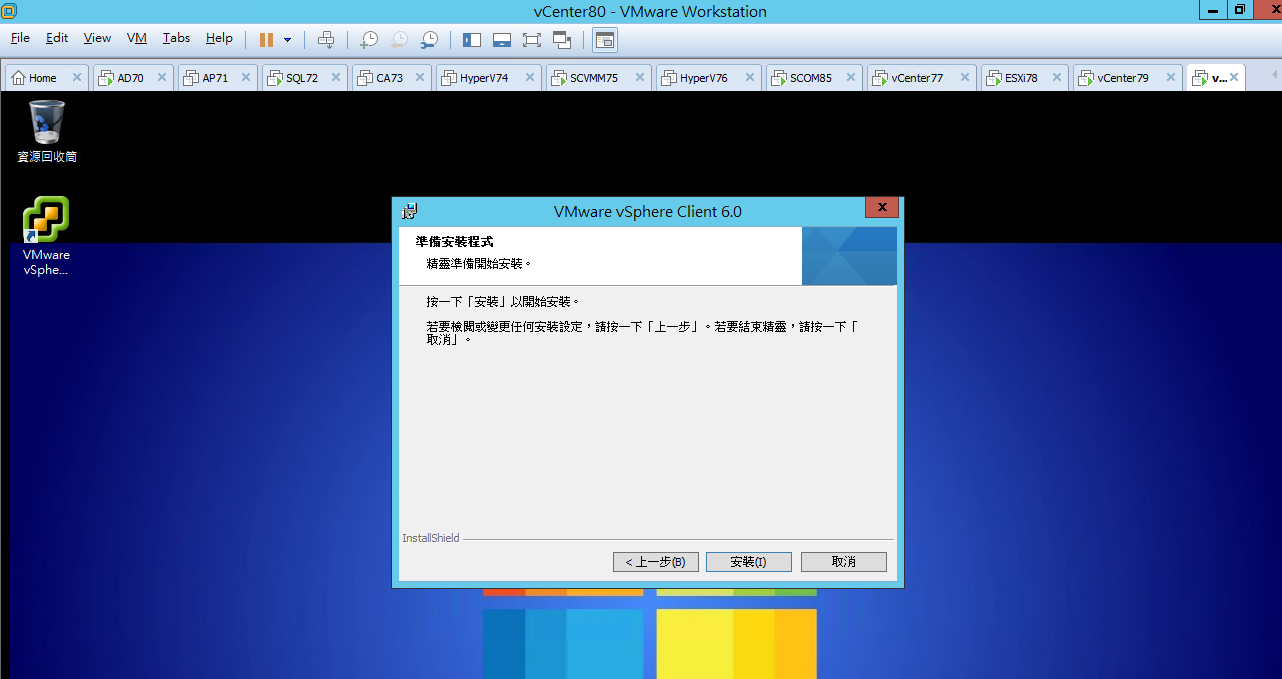Toggle the thumbnail bar view icon
Image resolution: width=1282 pixels, height=679 pixels.
(x=502, y=40)
